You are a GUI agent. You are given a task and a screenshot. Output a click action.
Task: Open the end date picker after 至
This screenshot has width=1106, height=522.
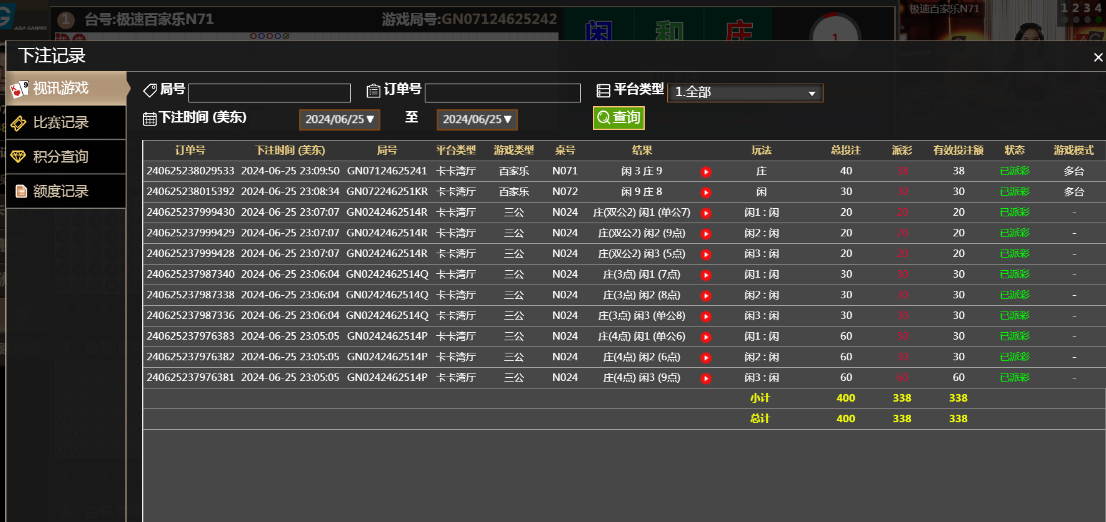click(477, 120)
